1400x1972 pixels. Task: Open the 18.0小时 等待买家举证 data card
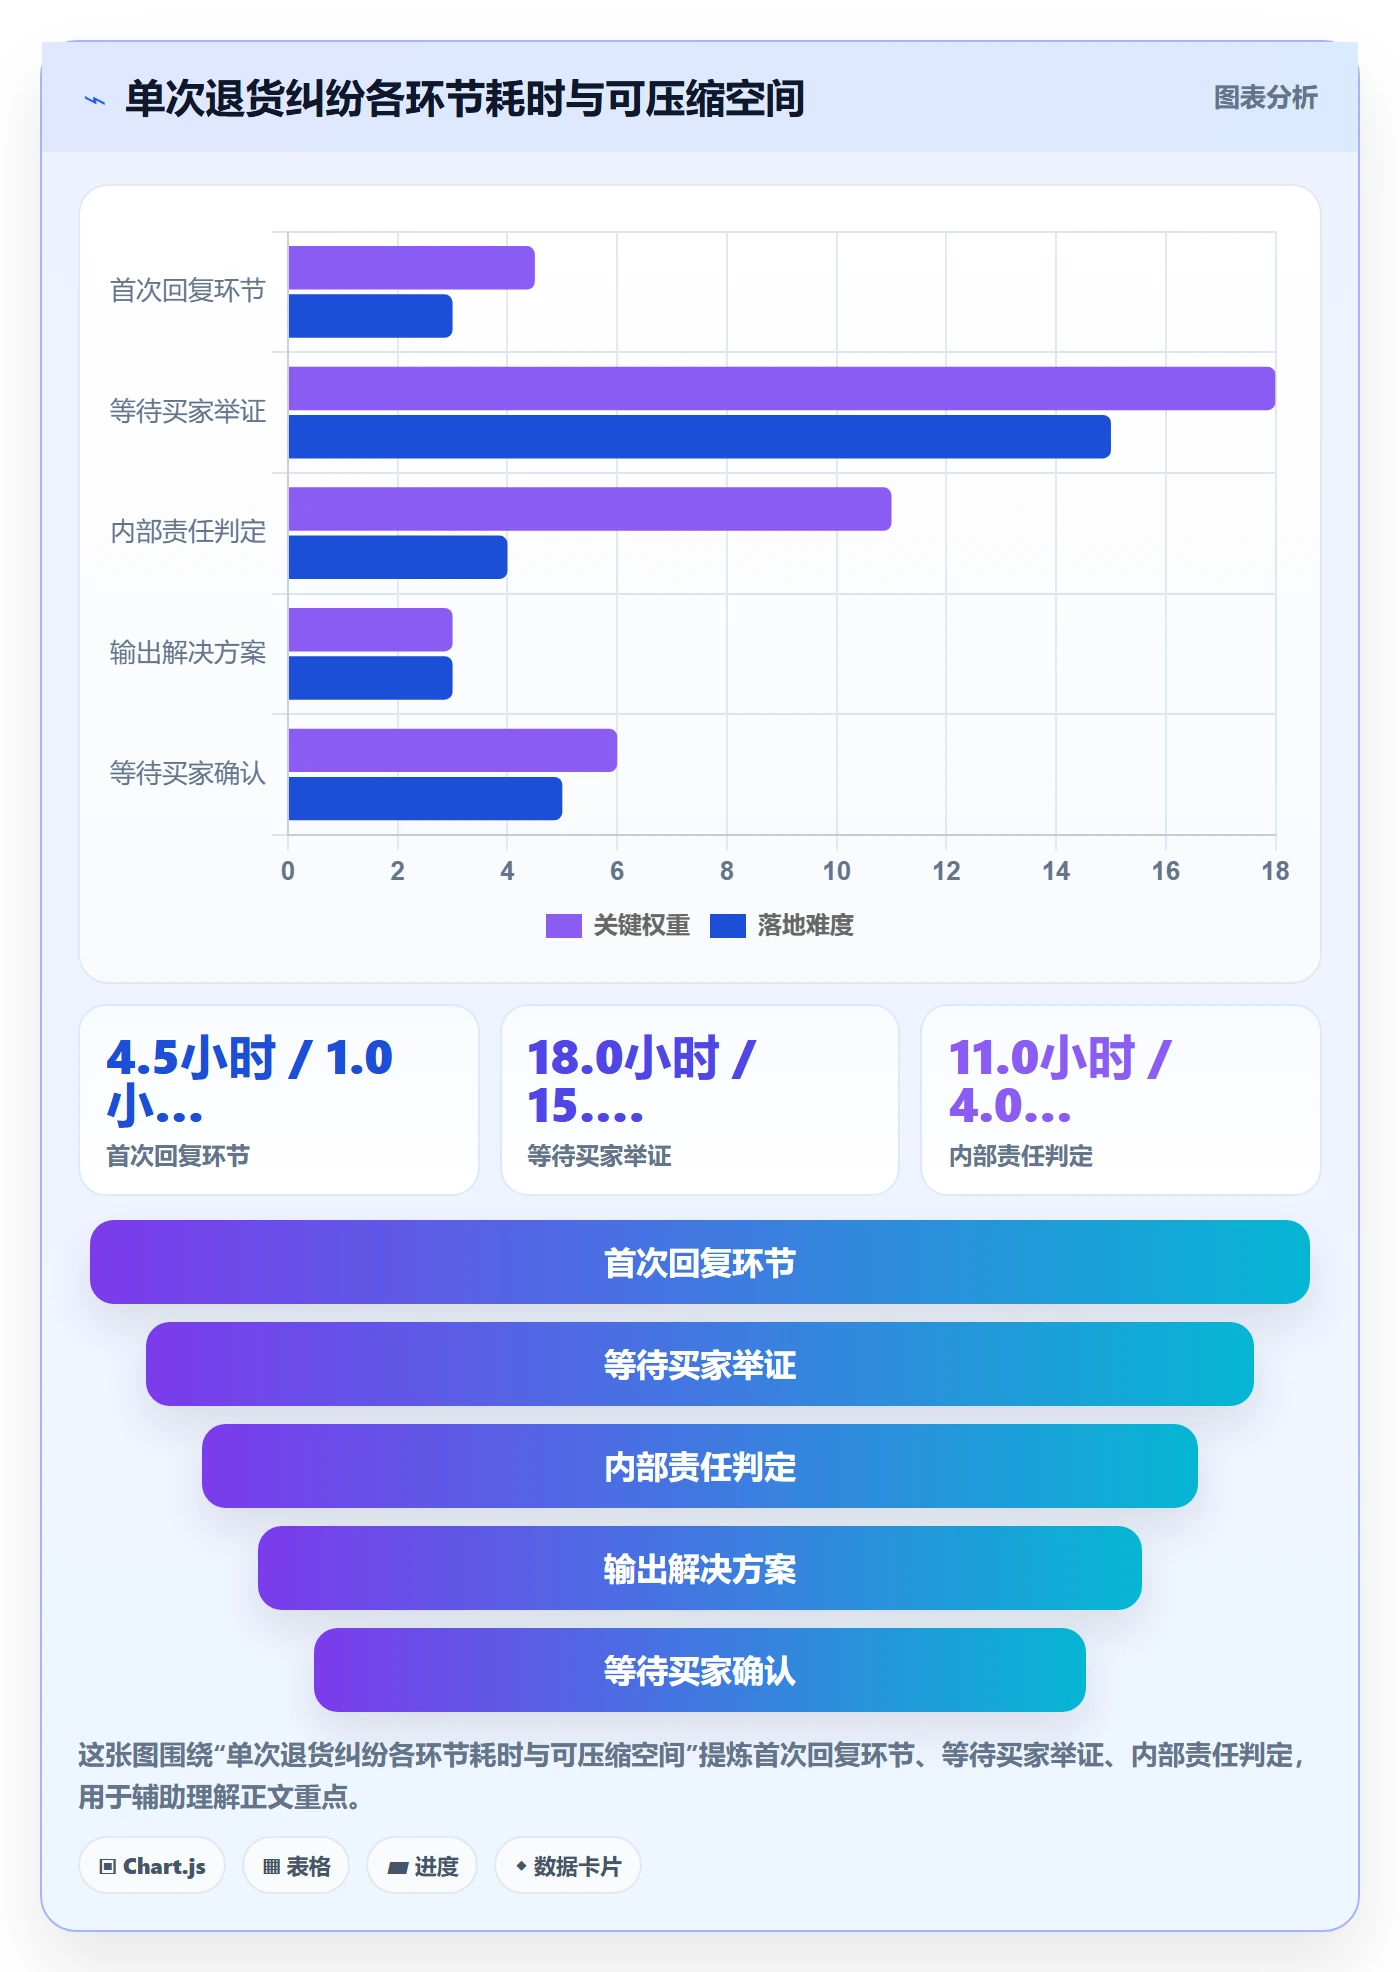coord(700,1100)
